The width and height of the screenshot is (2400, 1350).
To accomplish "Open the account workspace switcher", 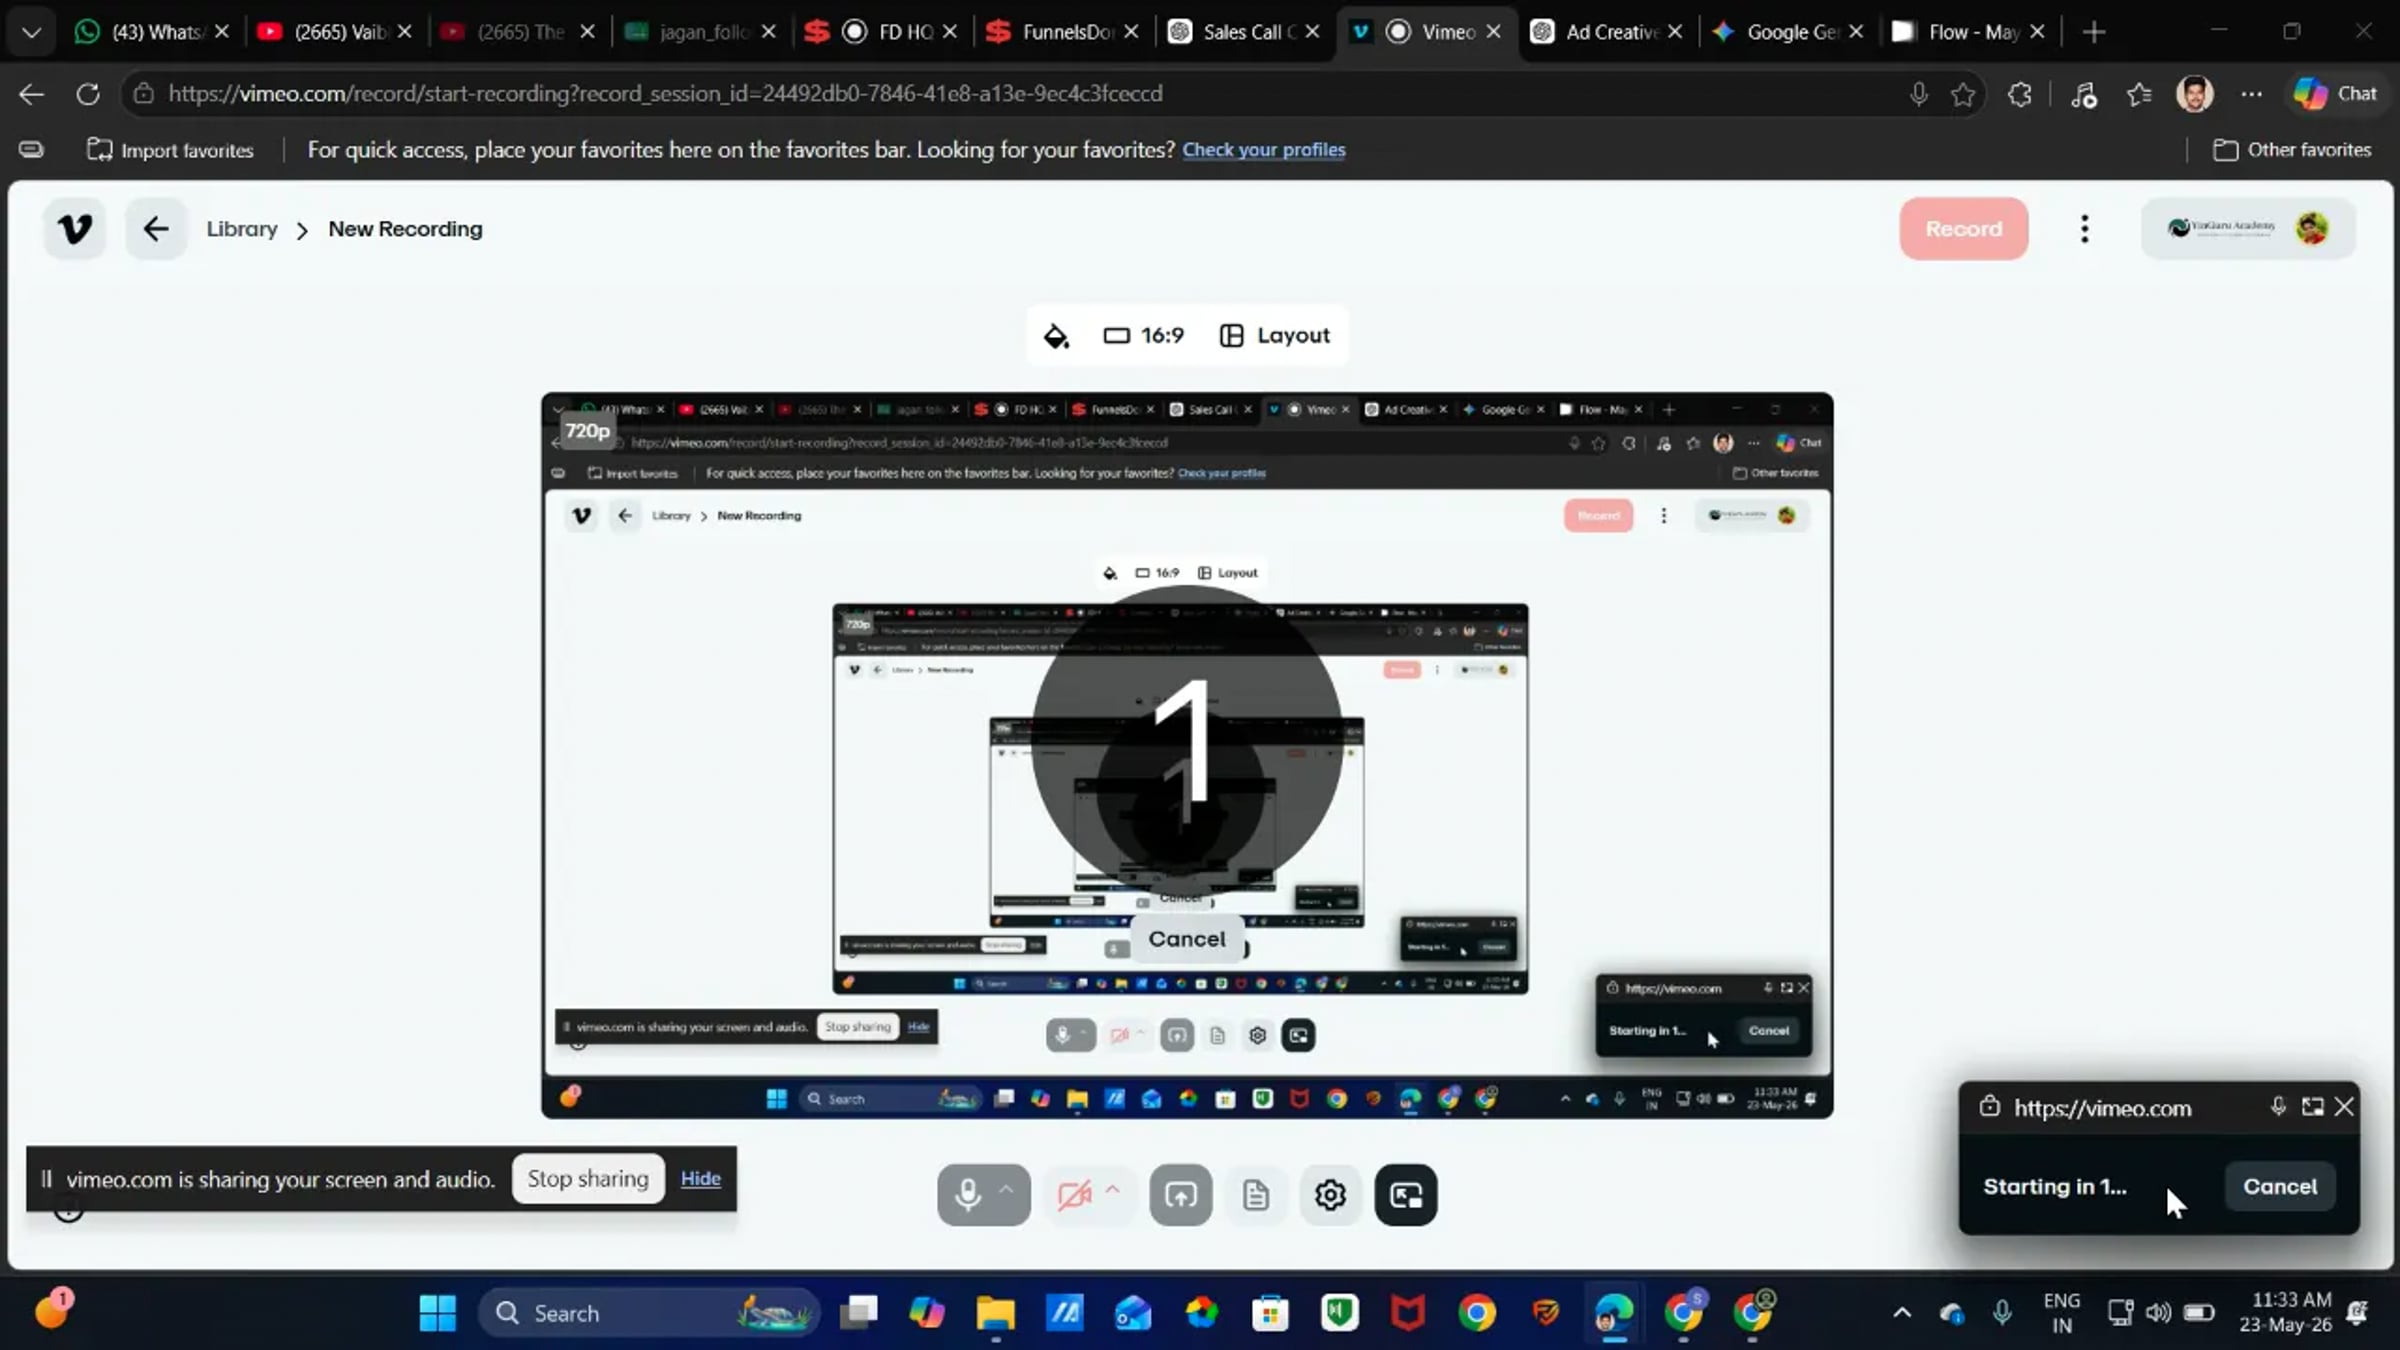I will point(2248,229).
